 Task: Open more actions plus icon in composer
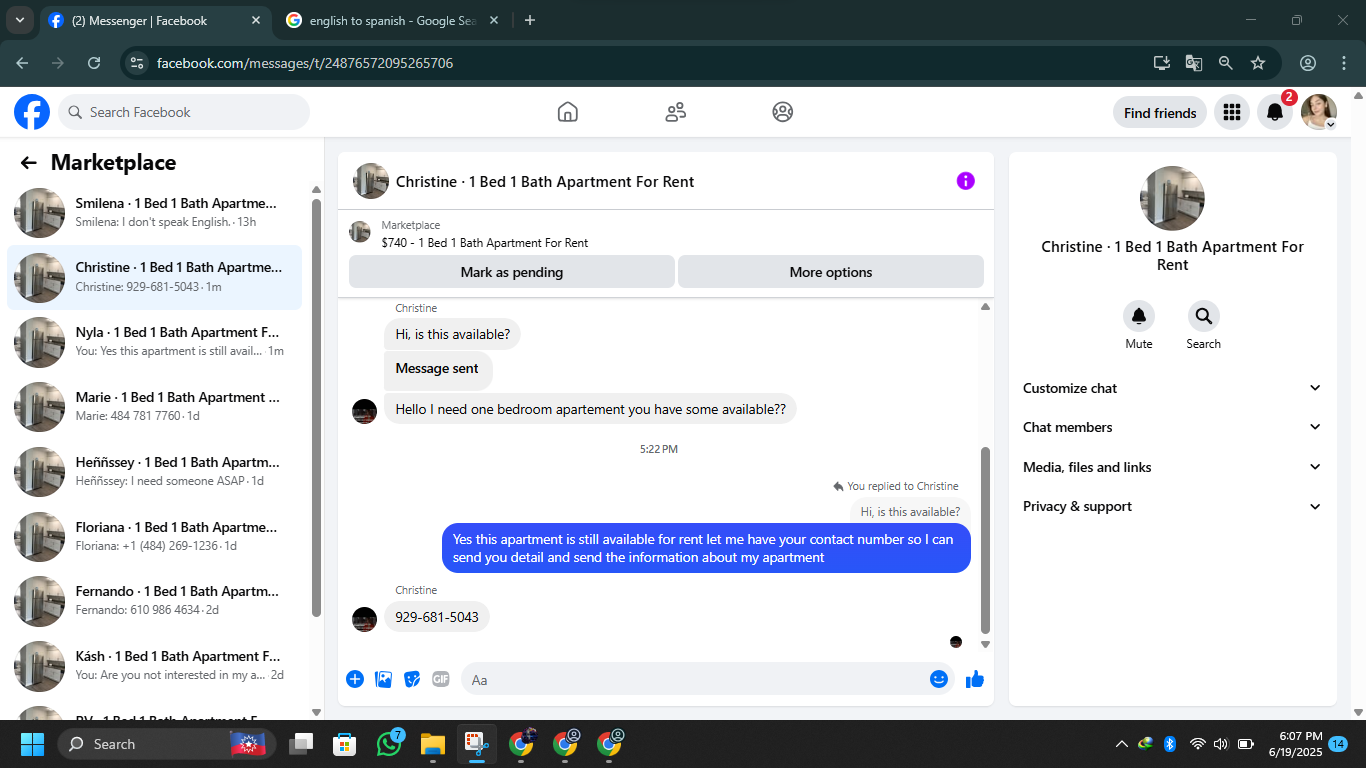(x=355, y=679)
